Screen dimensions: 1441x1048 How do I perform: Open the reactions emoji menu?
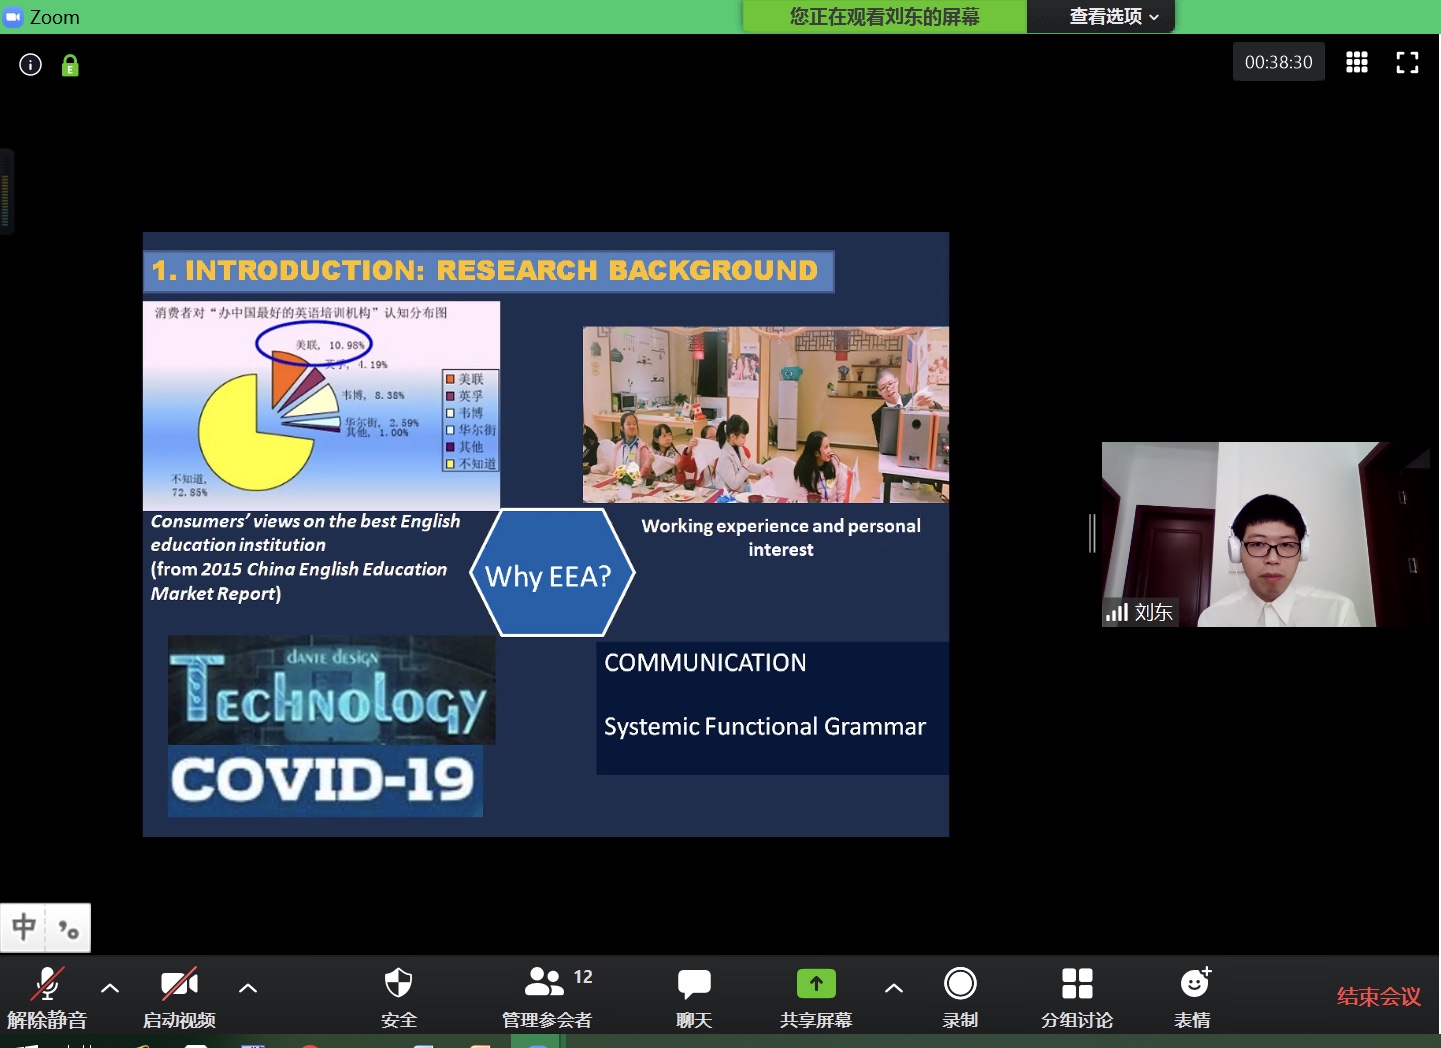point(1193,994)
